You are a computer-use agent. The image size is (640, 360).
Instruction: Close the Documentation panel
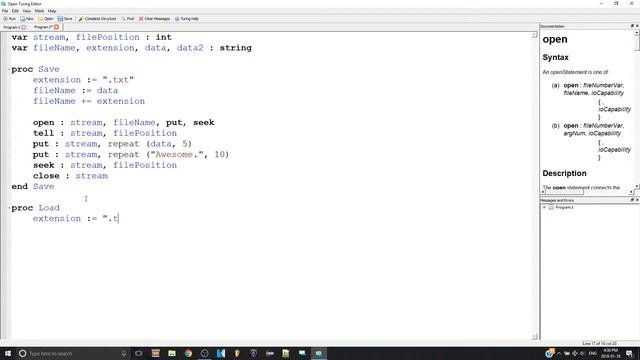(637, 26)
